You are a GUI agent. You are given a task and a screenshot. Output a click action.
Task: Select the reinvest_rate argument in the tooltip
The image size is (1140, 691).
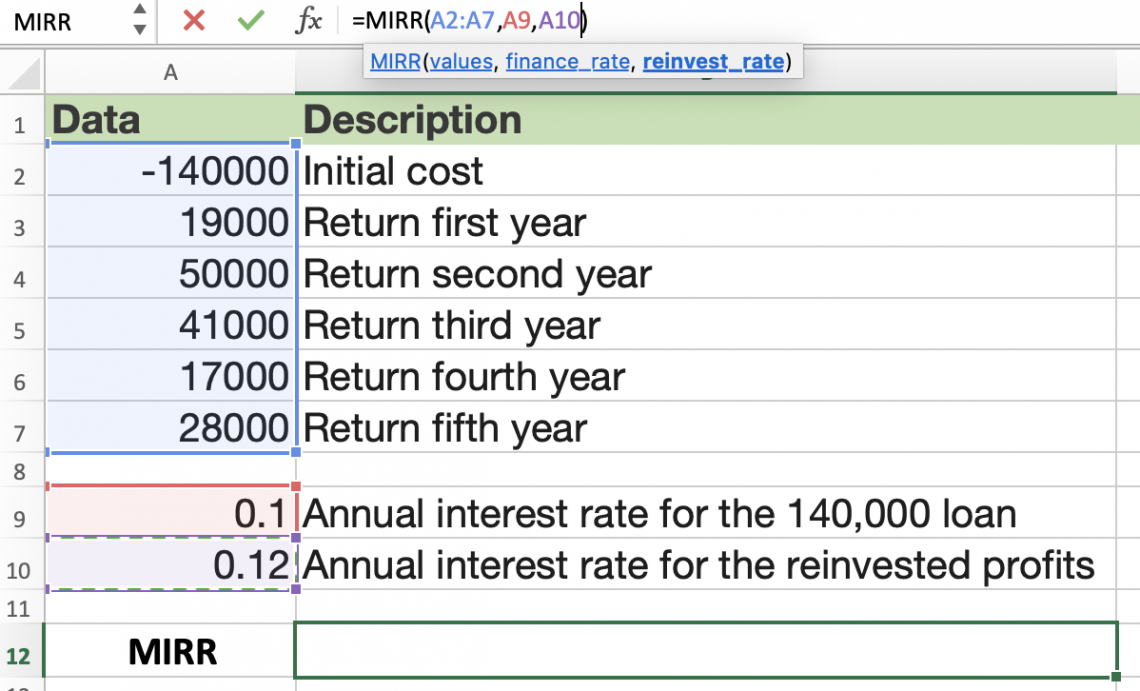tap(713, 61)
